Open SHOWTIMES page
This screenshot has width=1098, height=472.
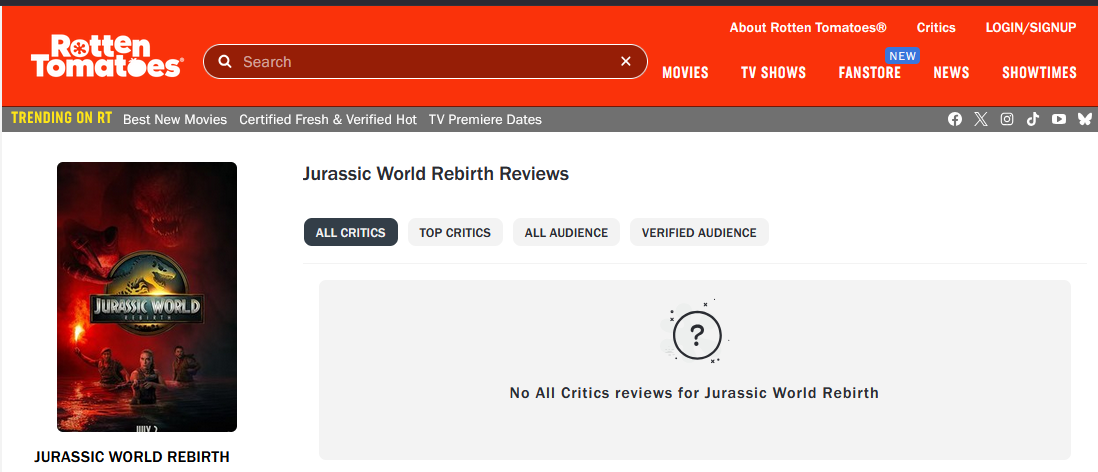pos(1039,73)
